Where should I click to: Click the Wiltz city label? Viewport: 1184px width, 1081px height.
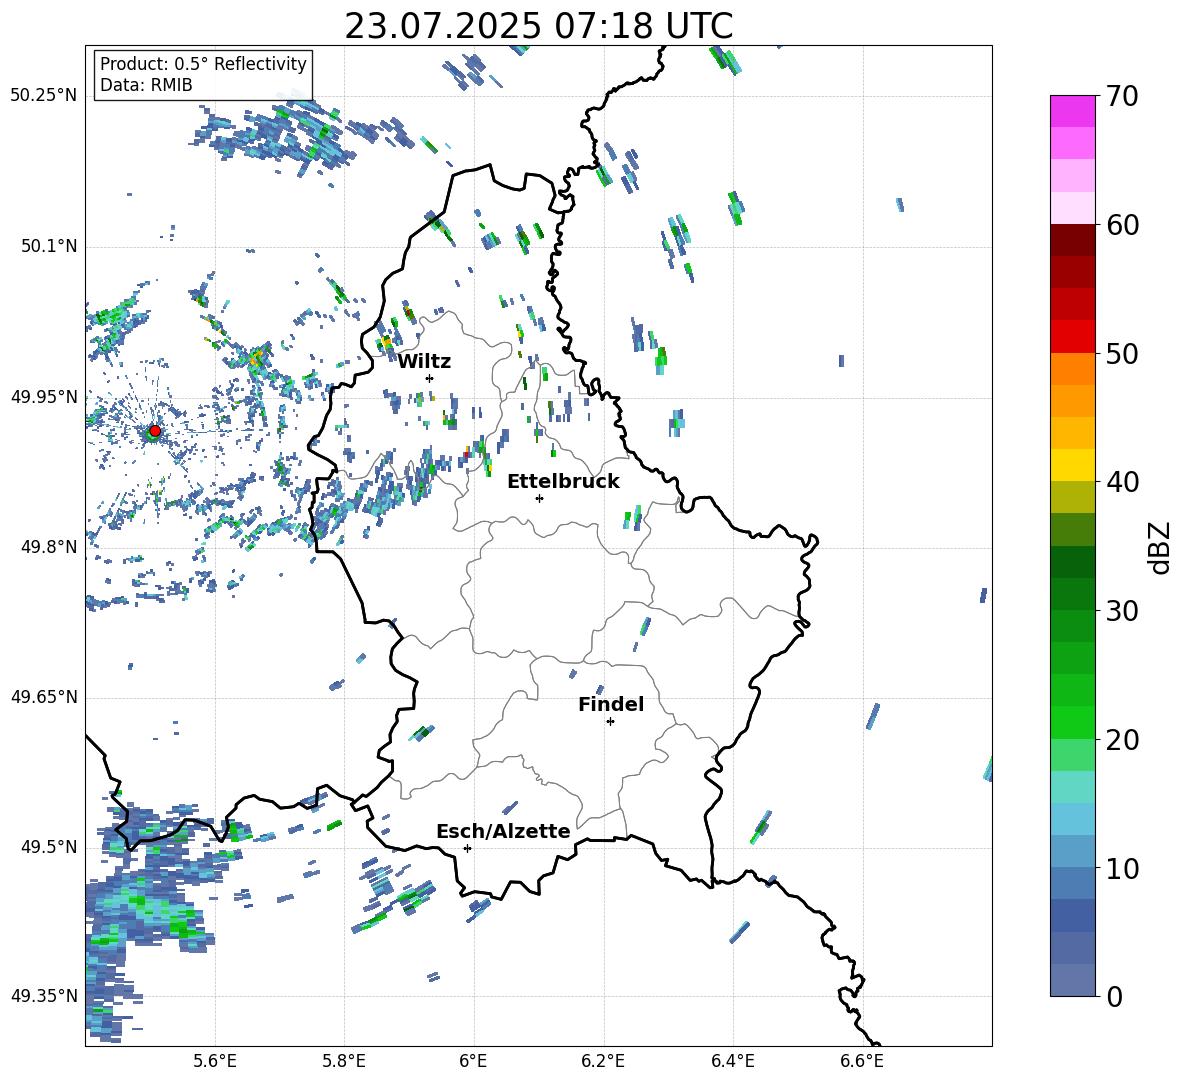424,362
